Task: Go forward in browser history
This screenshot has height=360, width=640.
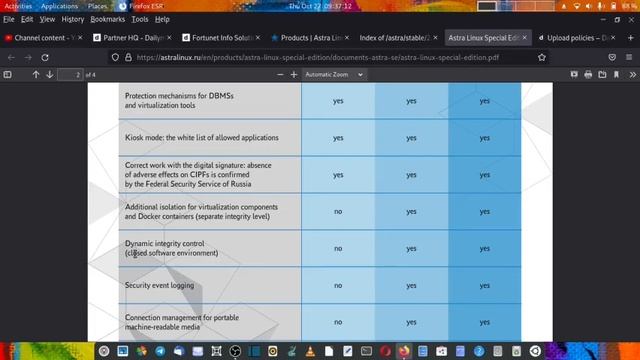Action: (28, 58)
